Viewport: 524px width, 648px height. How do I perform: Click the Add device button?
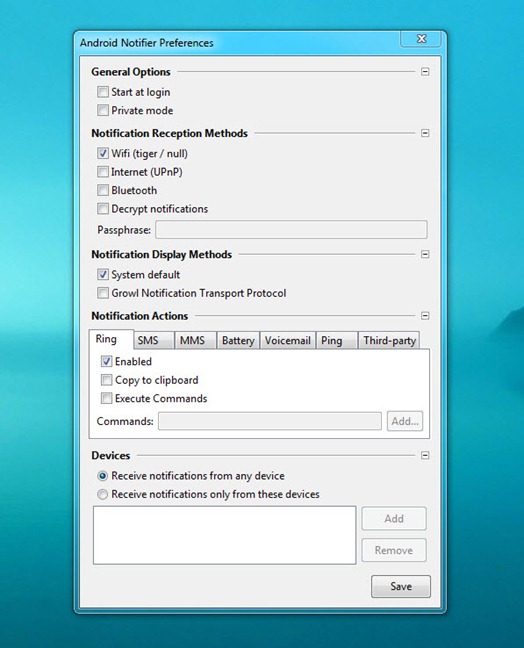coord(394,519)
